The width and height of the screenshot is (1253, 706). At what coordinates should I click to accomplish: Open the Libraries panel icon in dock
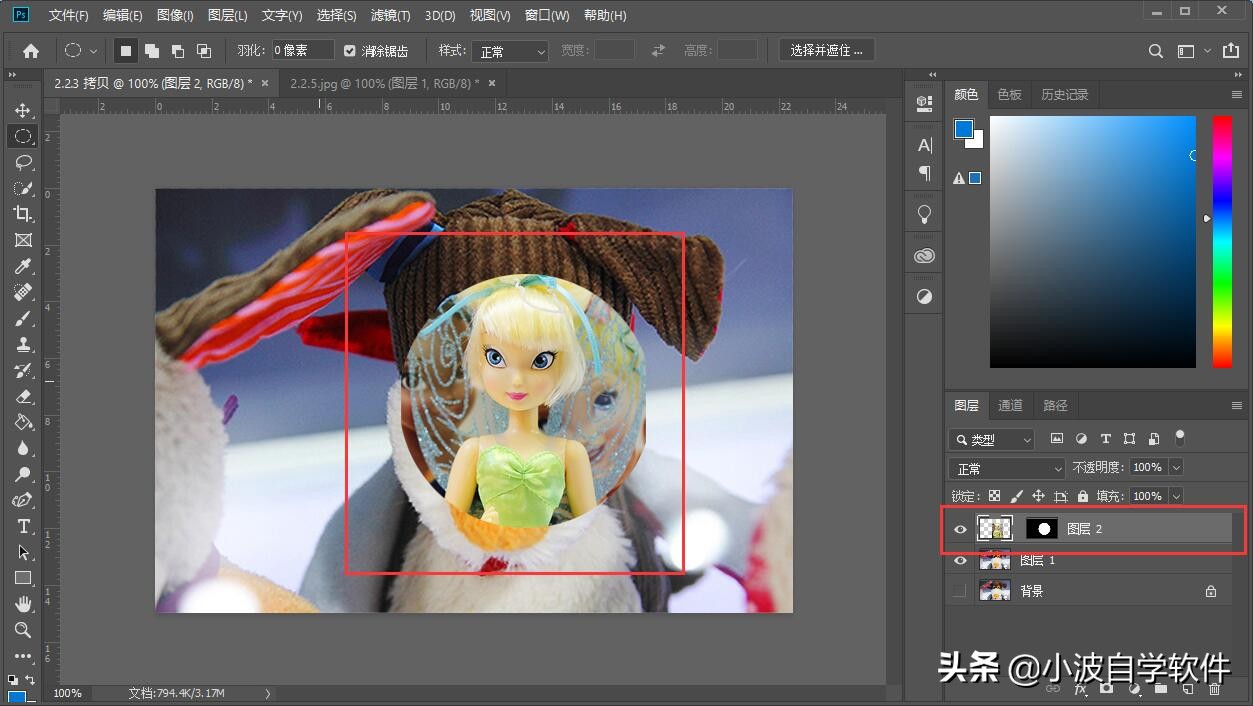point(924,256)
